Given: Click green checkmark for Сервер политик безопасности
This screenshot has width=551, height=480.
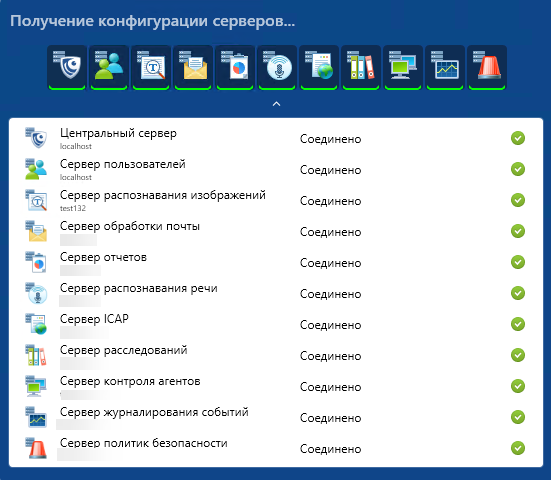Looking at the screenshot, I should [x=518, y=448].
